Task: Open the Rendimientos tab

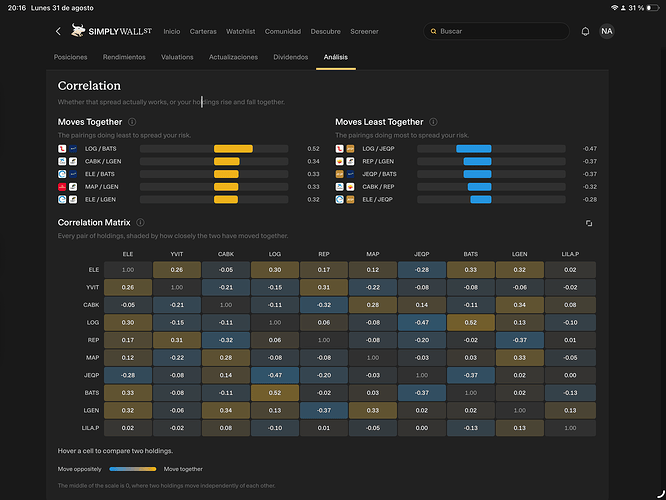Action: [124, 57]
